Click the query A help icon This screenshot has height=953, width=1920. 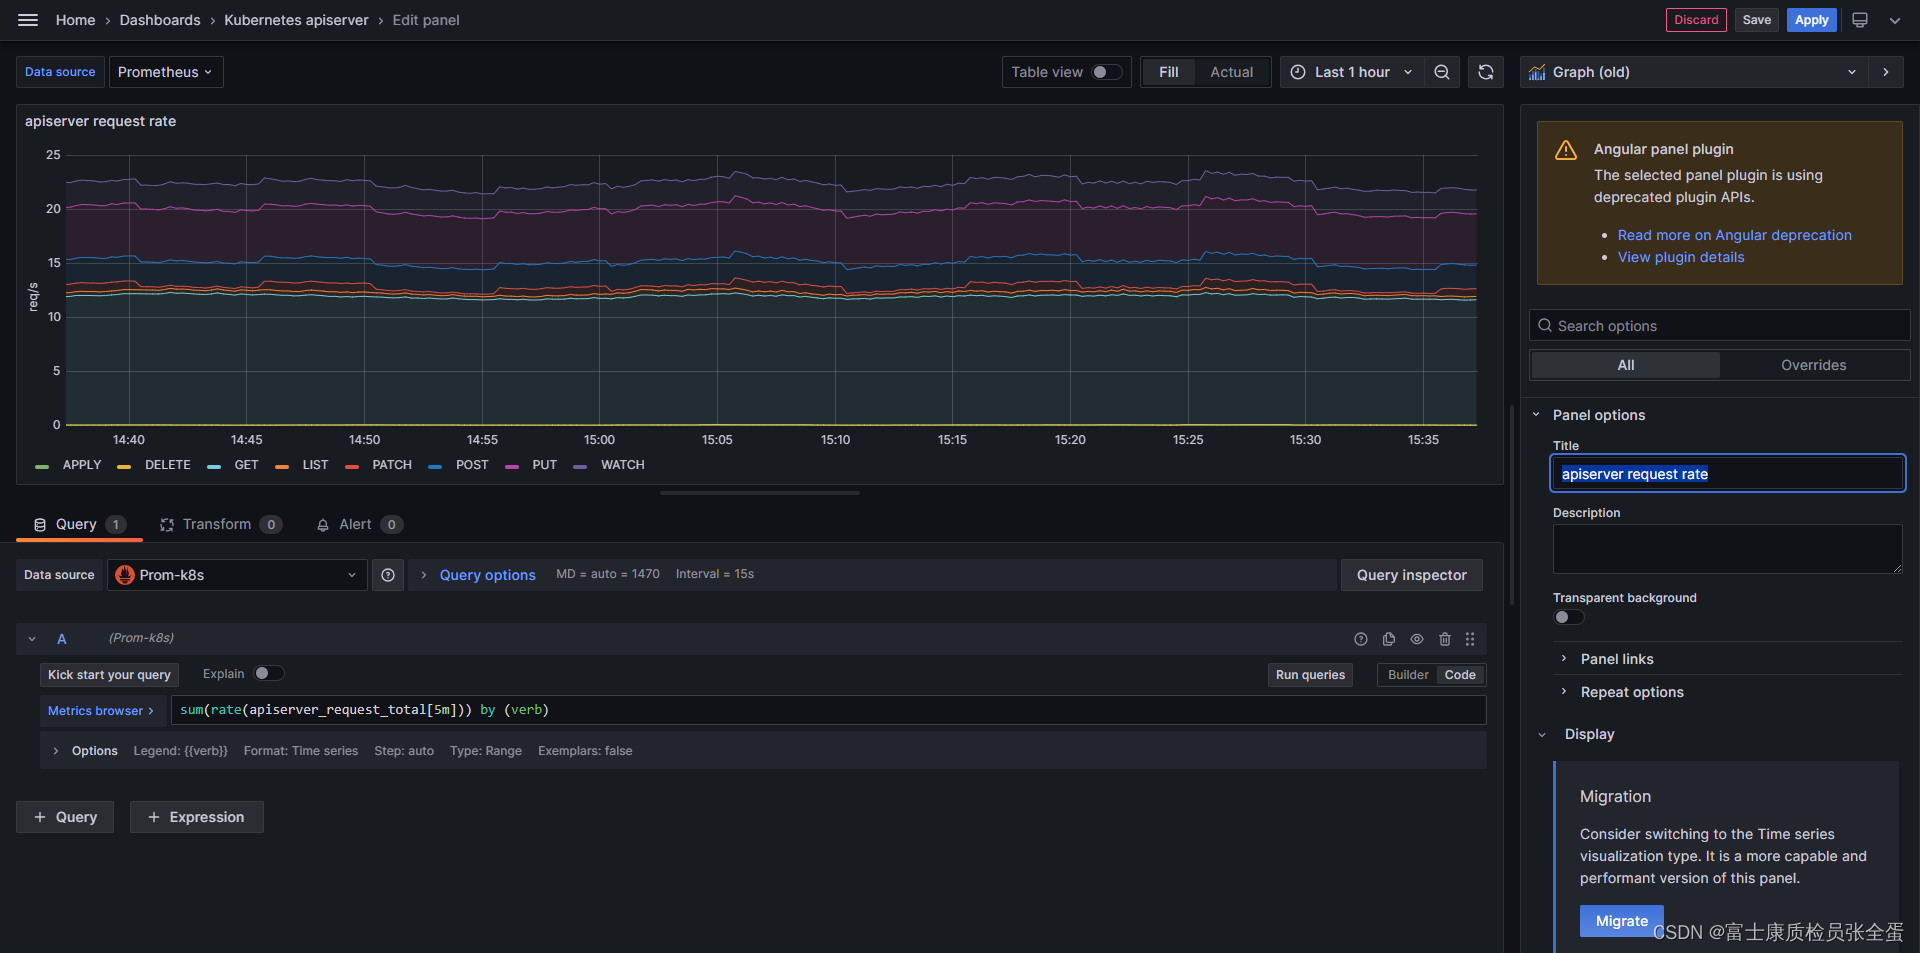tap(1361, 639)
